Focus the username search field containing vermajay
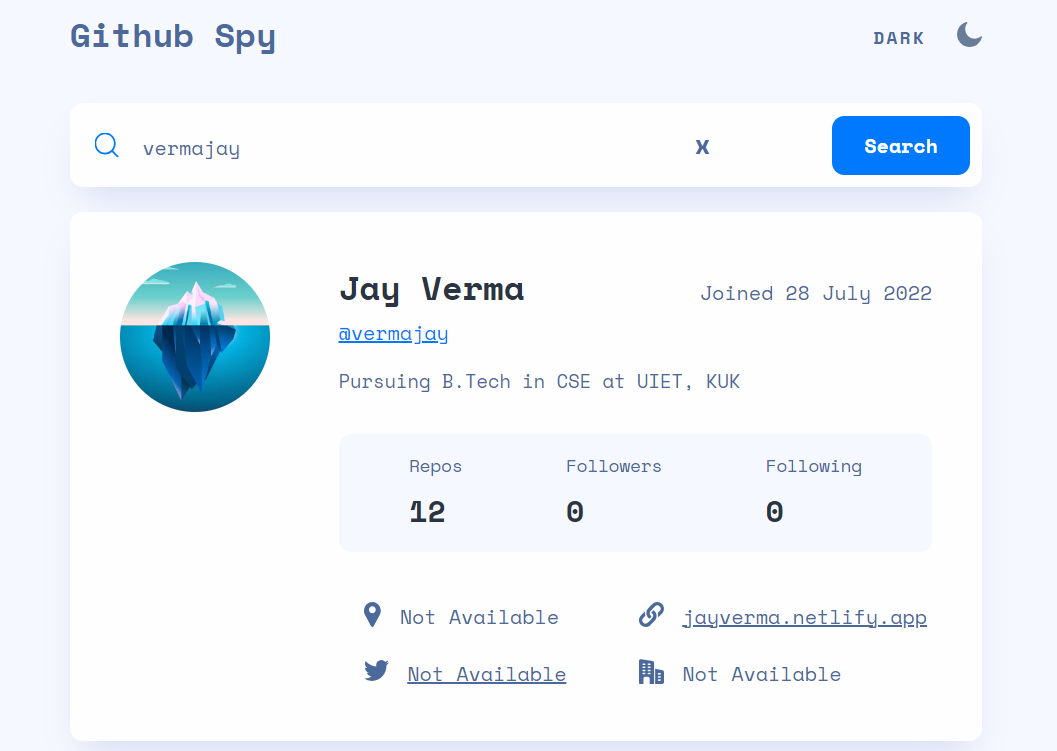This screenshot has width=1057, height=751. (x=404, y=148)
